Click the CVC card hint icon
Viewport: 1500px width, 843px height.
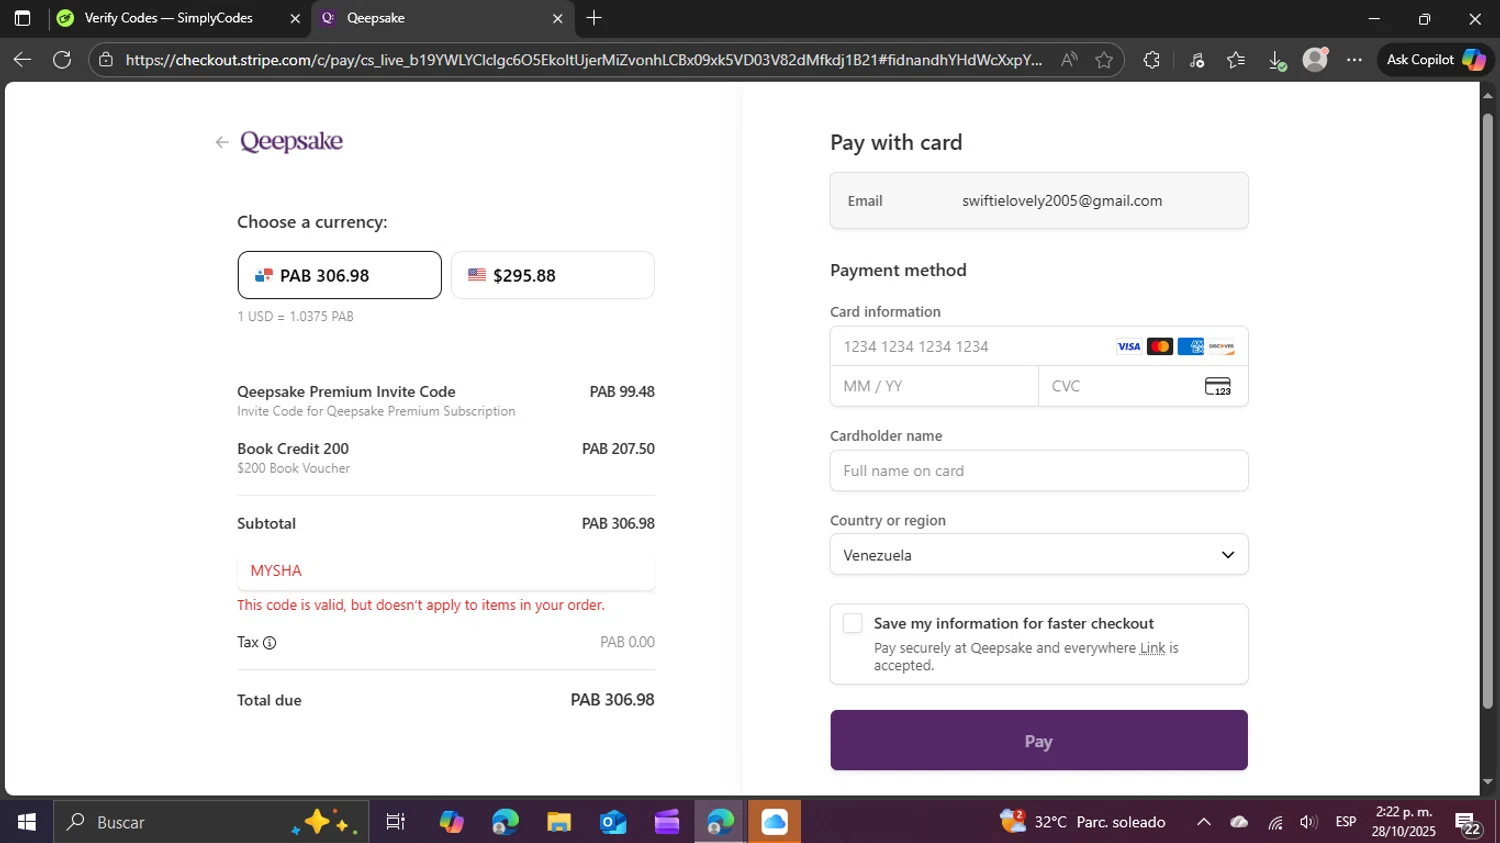pyautogui.click(x=1217, y=386)
